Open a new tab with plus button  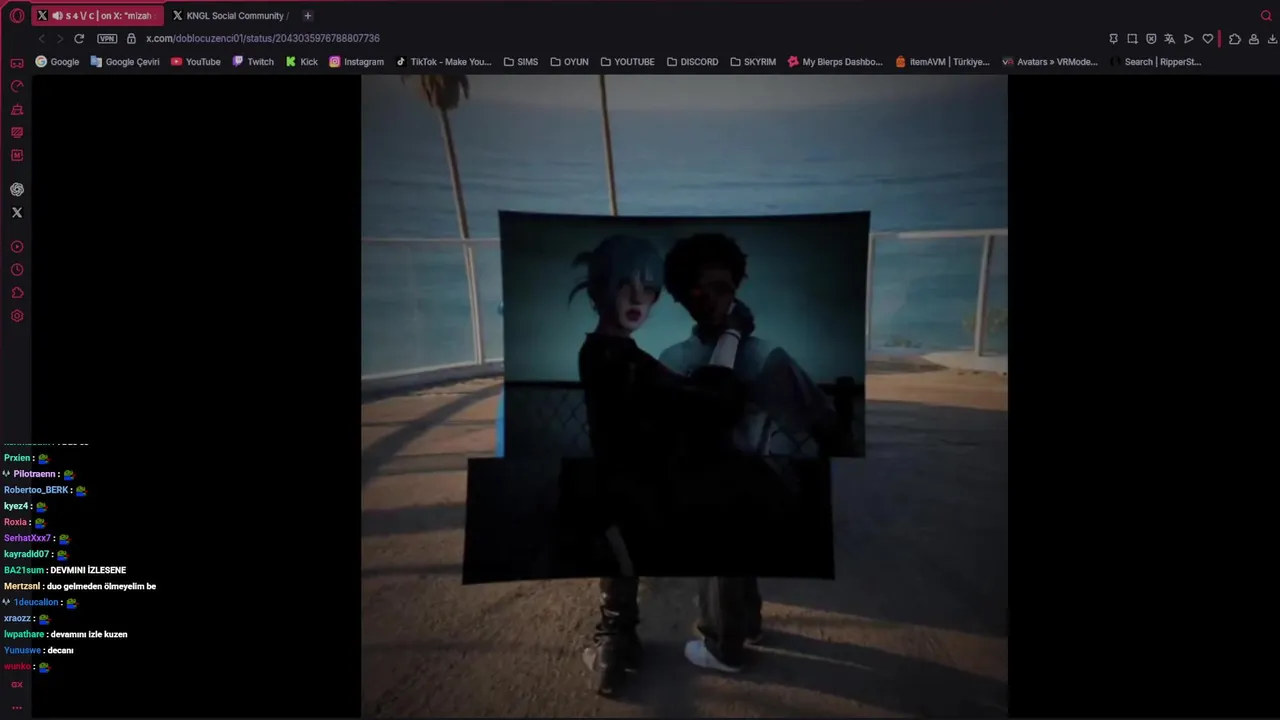tap(307, 16)
